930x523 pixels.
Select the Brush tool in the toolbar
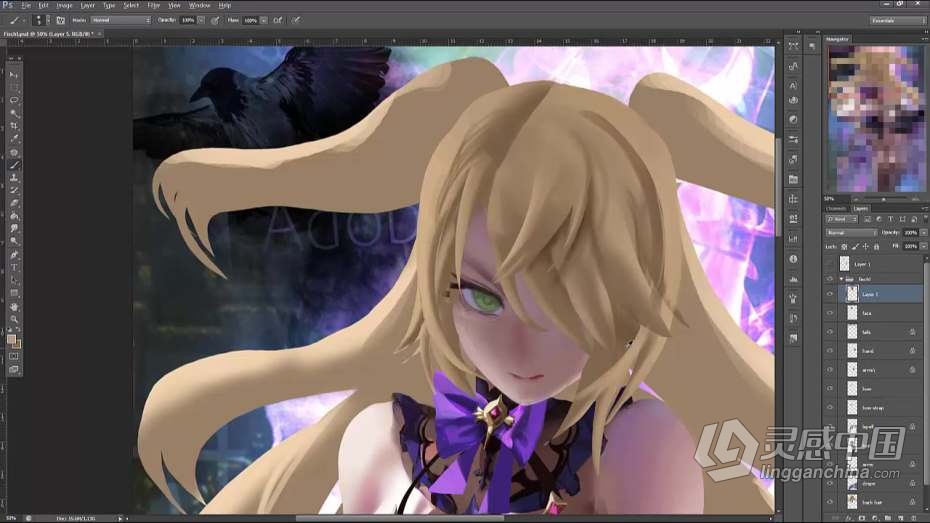pos(14,164)
